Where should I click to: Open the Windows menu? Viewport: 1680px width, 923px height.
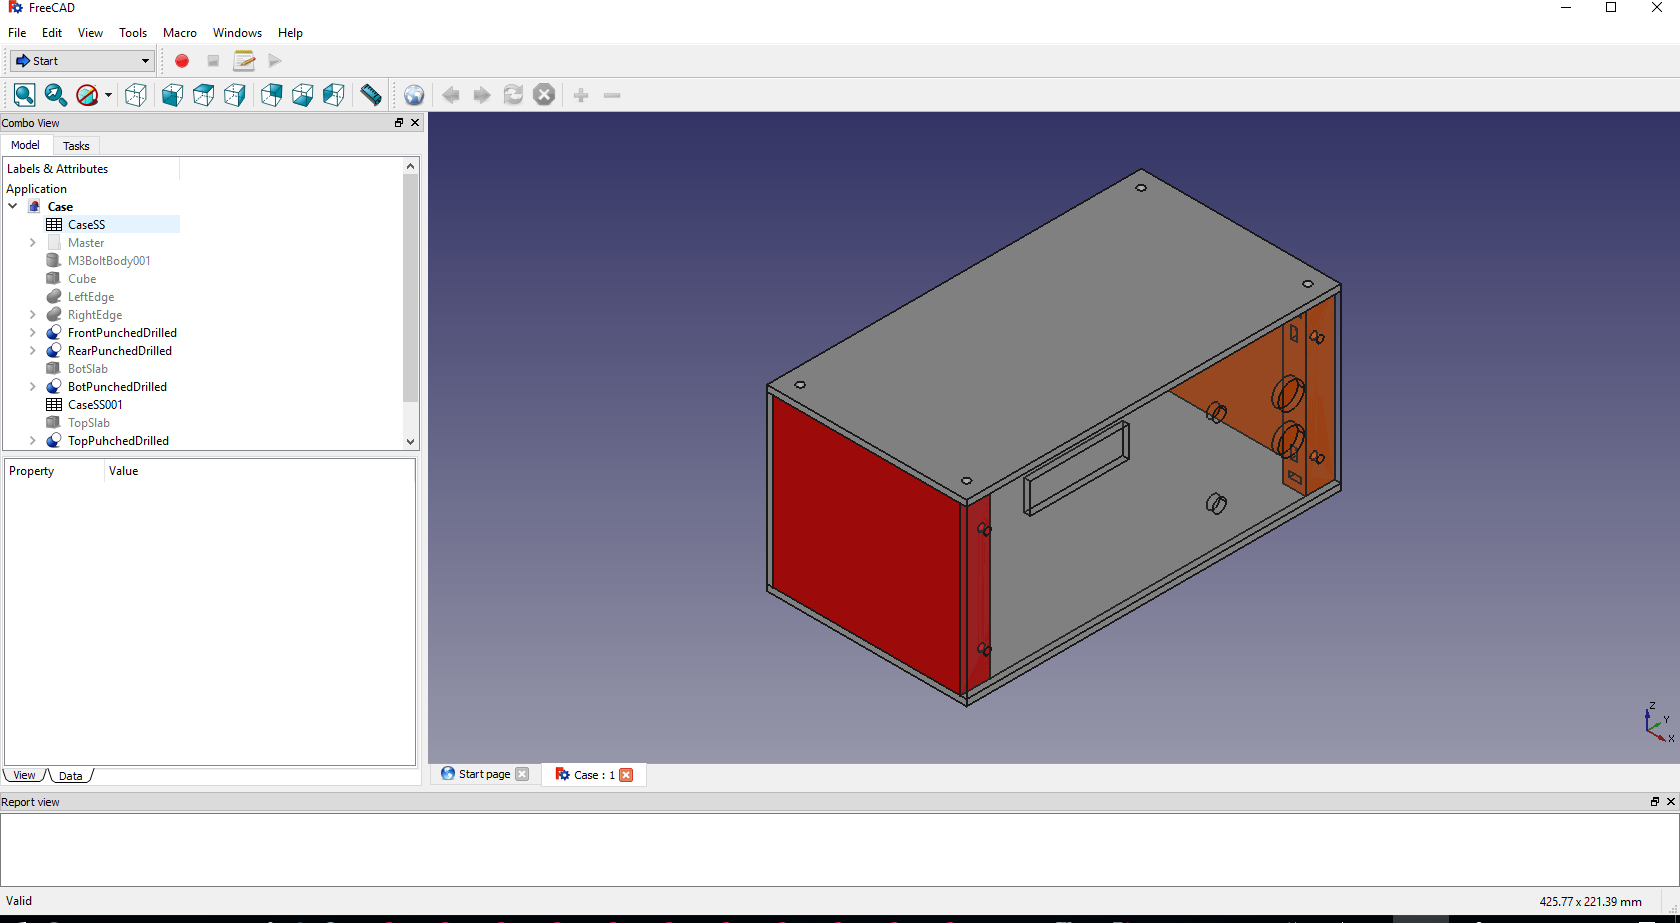pos(237,33)
